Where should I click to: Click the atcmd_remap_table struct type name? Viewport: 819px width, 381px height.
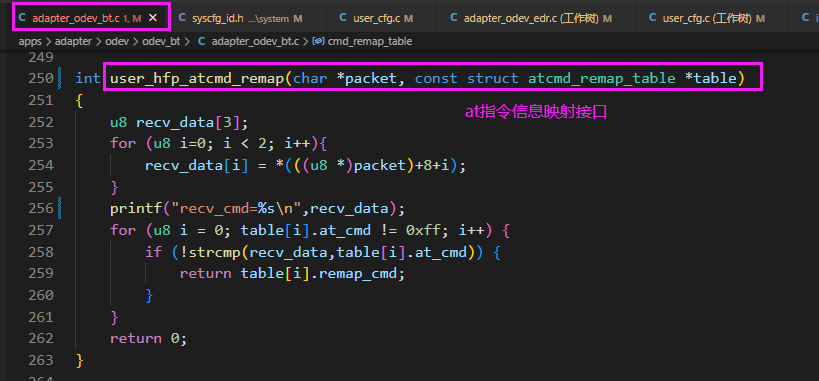click(x=602, y=78)
